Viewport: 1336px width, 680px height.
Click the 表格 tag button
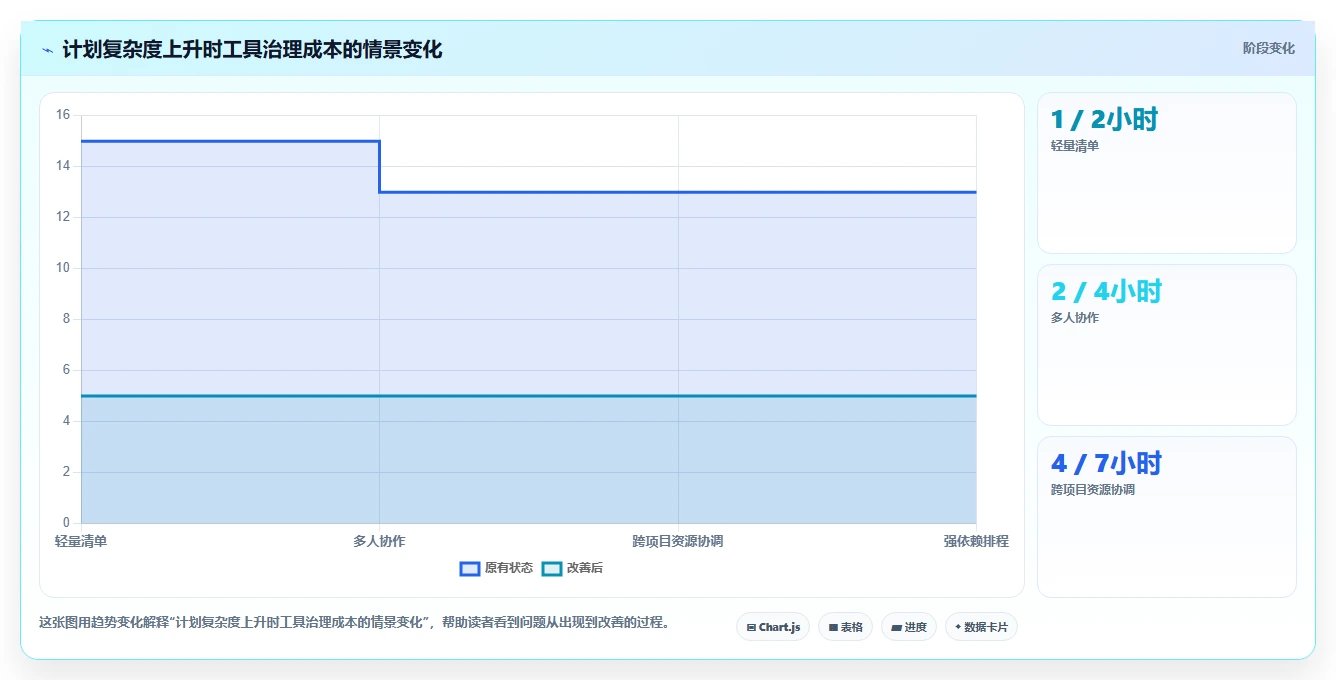coord(845,627)
